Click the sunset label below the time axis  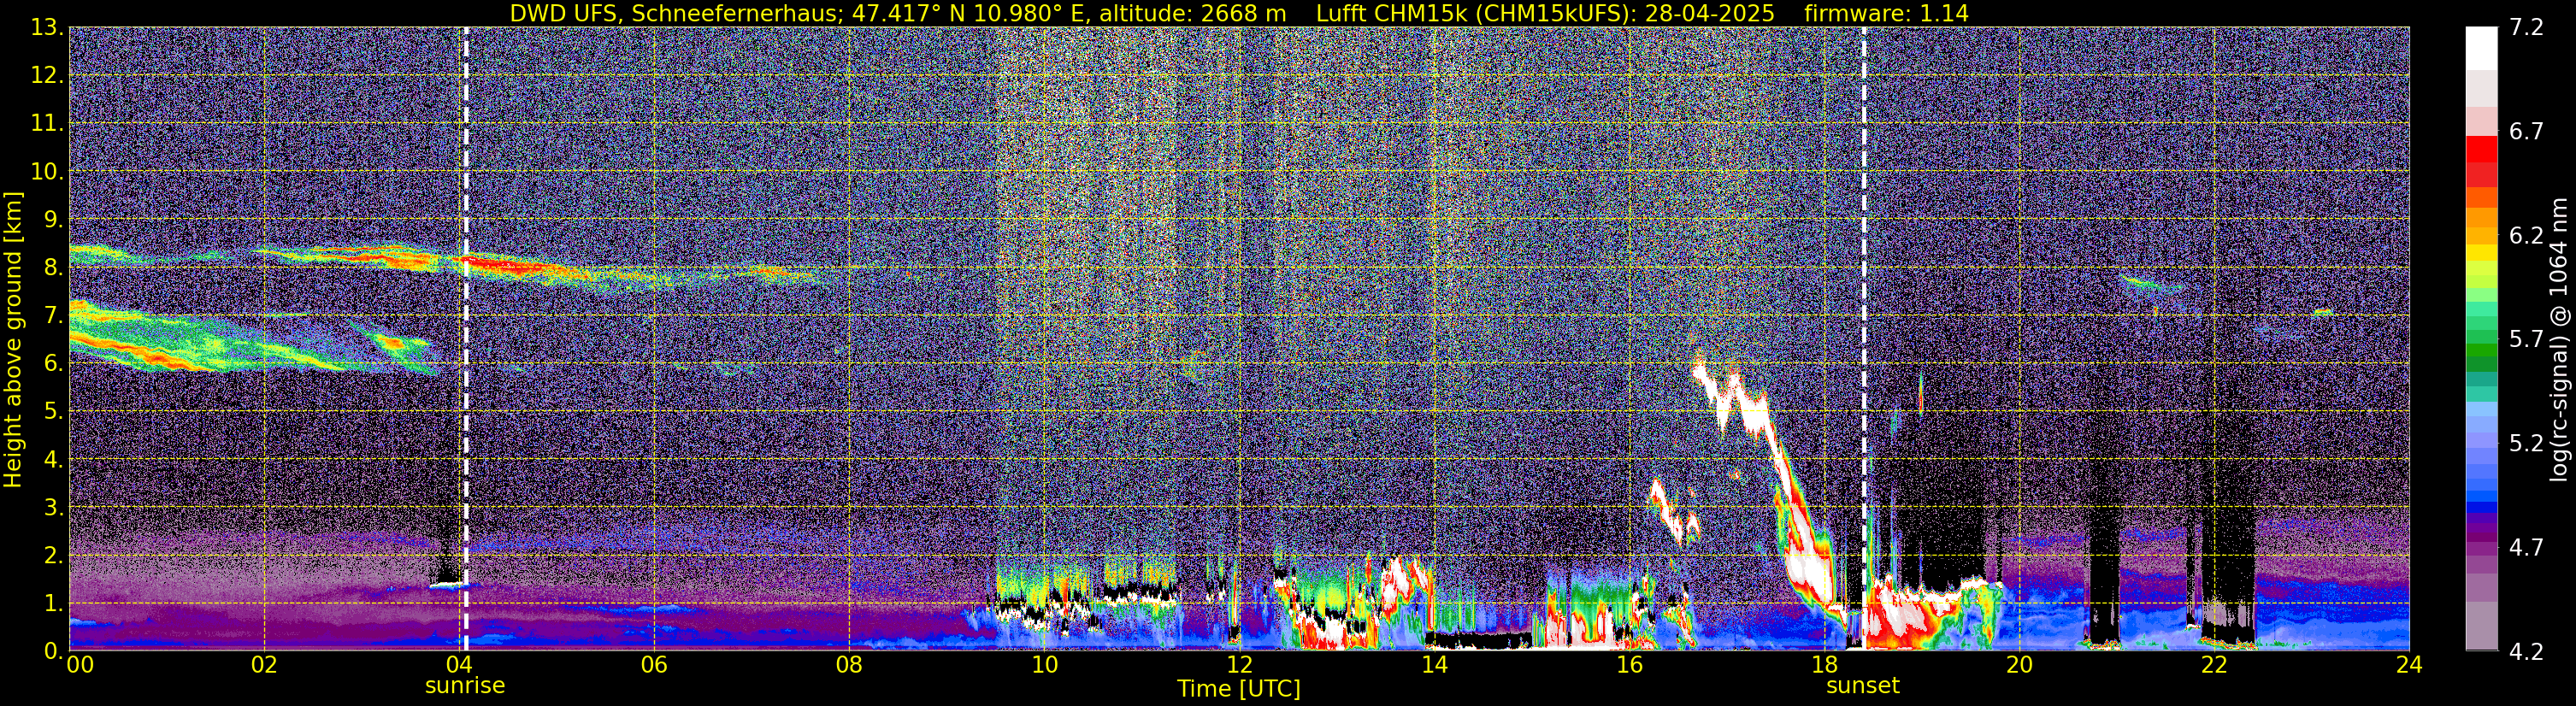pyautogui.click(x=1862, y=686)
